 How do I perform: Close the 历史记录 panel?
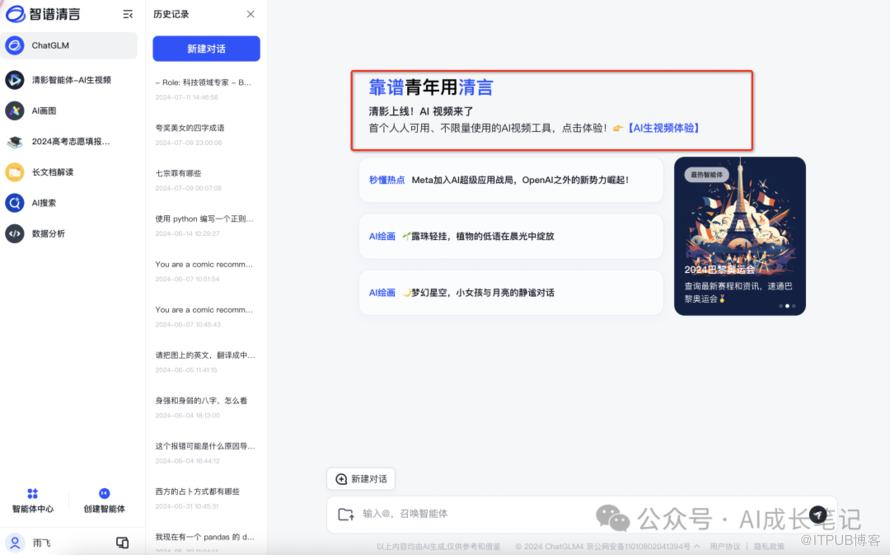250,14
